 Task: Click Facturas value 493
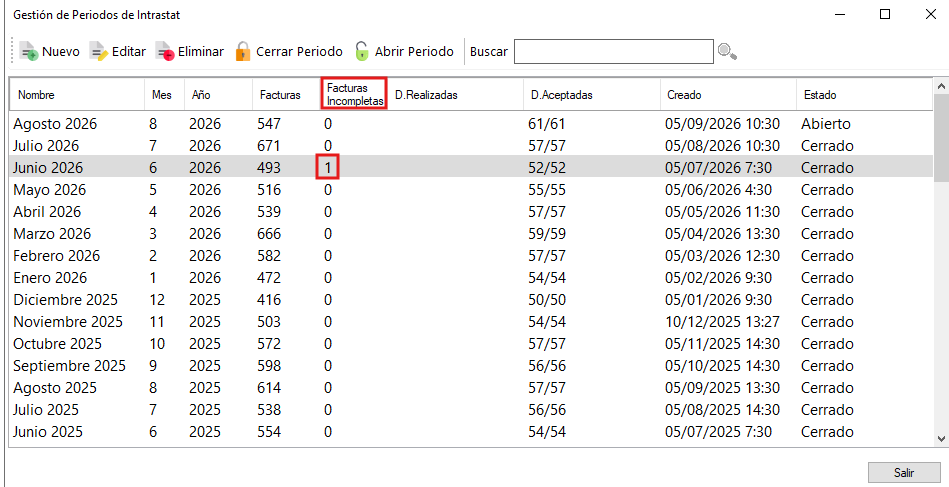[269, 168]
